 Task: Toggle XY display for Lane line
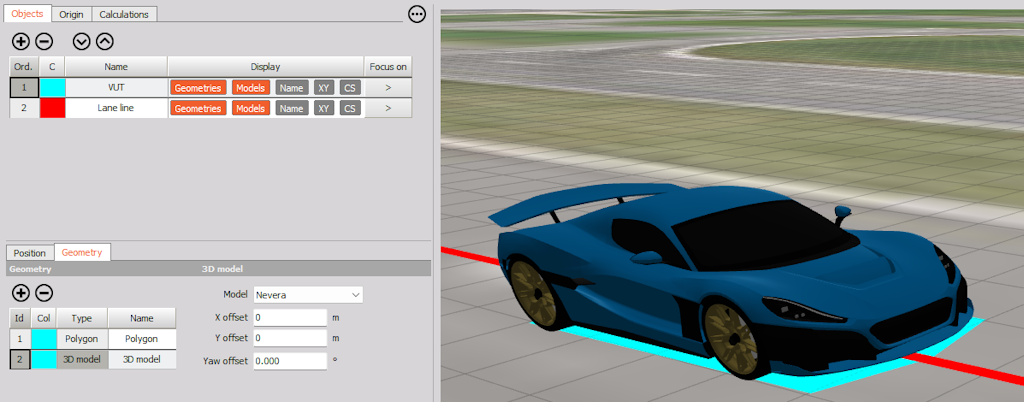pos(323,108)
